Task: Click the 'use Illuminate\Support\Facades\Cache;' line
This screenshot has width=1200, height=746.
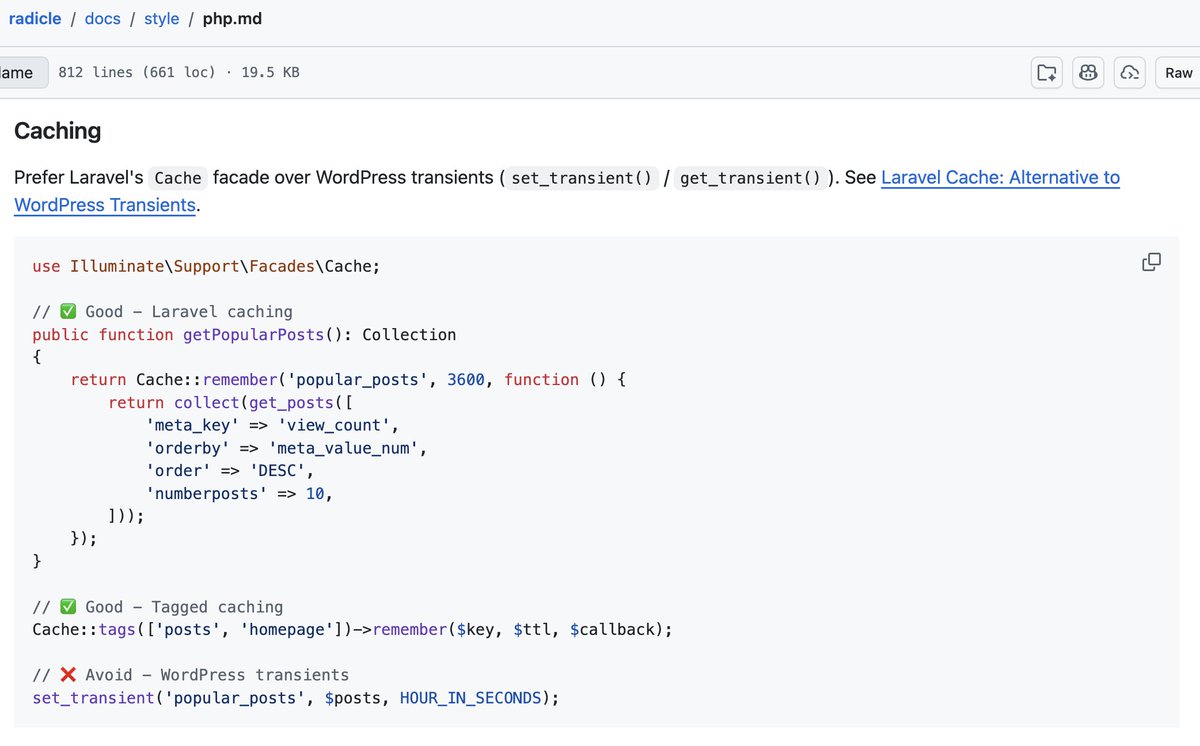Action: point(206,266)
